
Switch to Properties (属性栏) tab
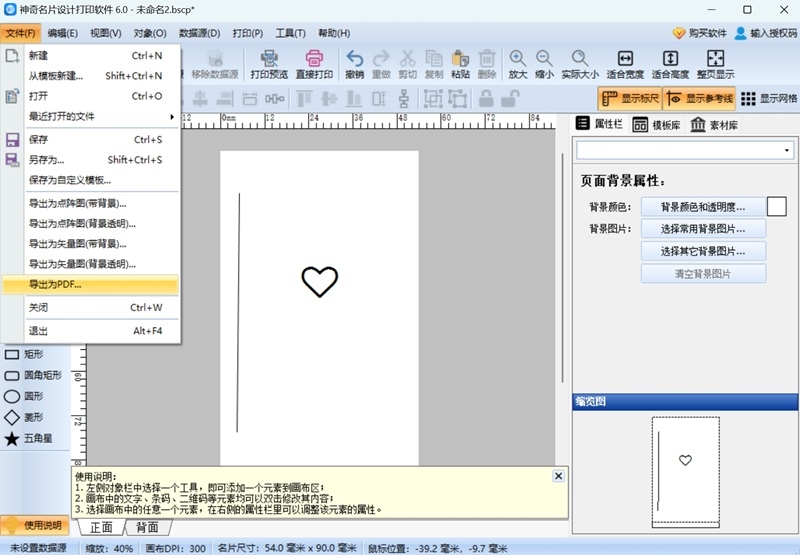599,124
